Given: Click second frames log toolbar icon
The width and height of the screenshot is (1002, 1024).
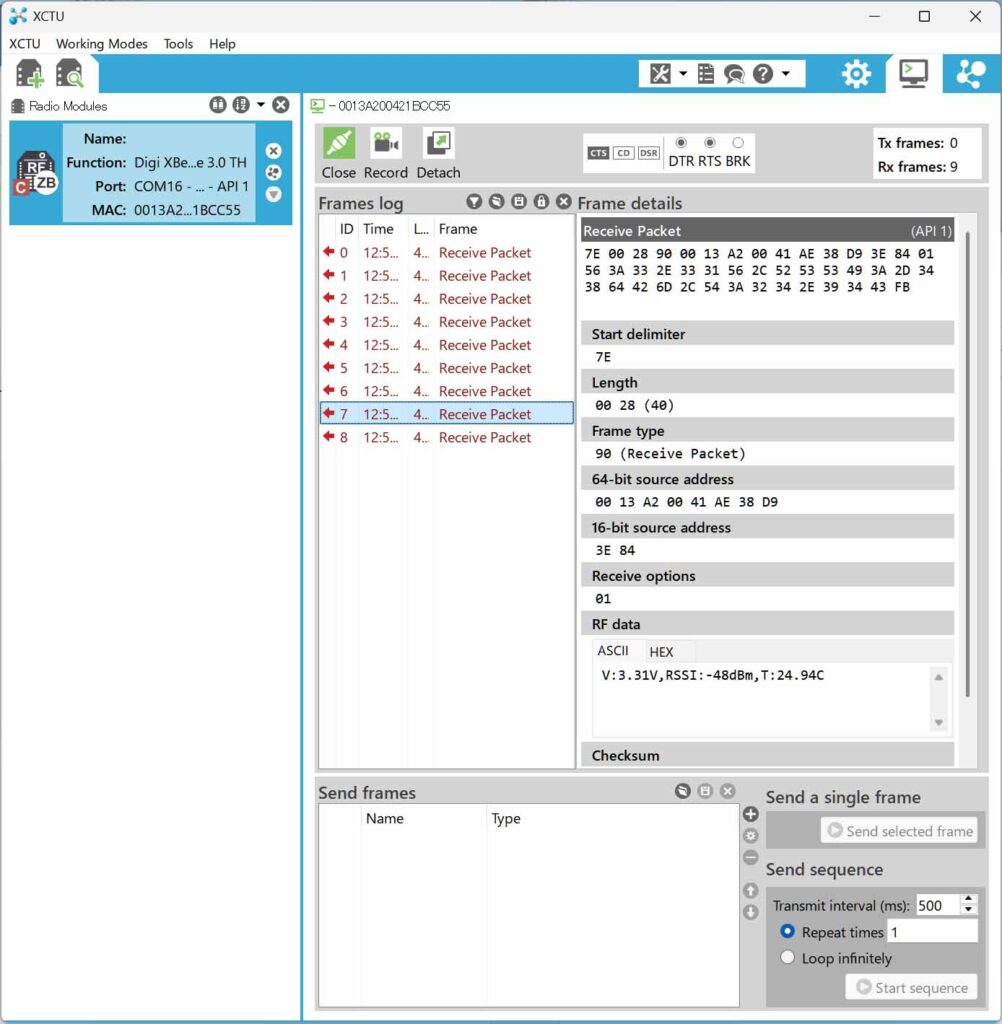Looking at the screenshot, I should [496, 202].
